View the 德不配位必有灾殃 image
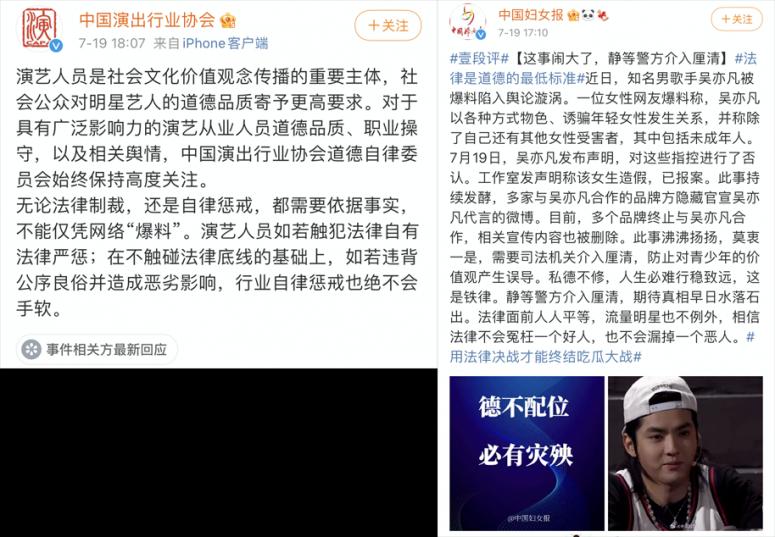Viewport: 775px width, 537px height. coord(527,453)
